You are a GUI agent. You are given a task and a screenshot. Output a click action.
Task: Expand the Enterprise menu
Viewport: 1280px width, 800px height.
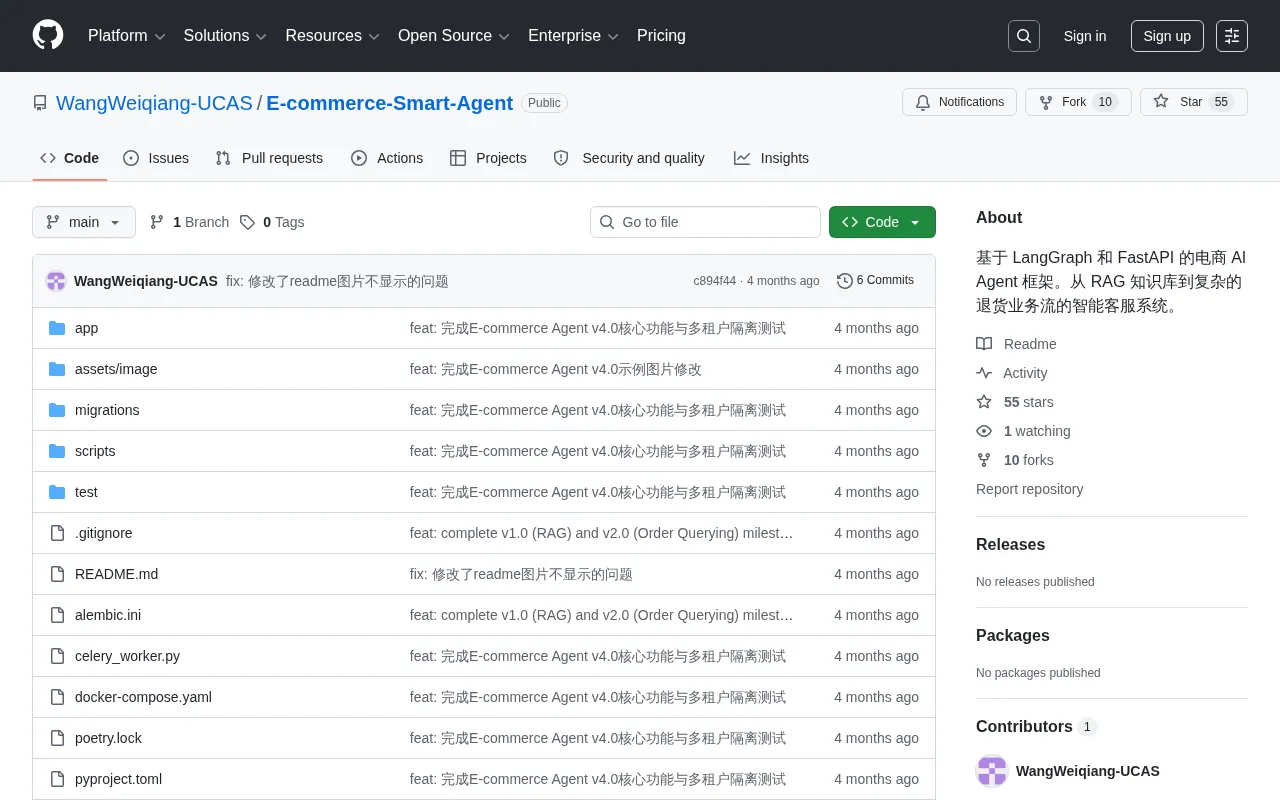point(574,36)
